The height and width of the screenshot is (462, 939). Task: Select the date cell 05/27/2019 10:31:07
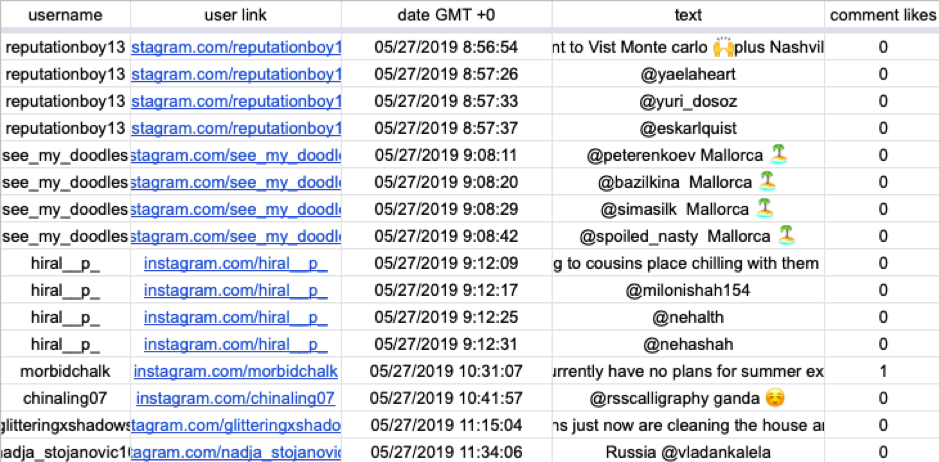[446, 372]
